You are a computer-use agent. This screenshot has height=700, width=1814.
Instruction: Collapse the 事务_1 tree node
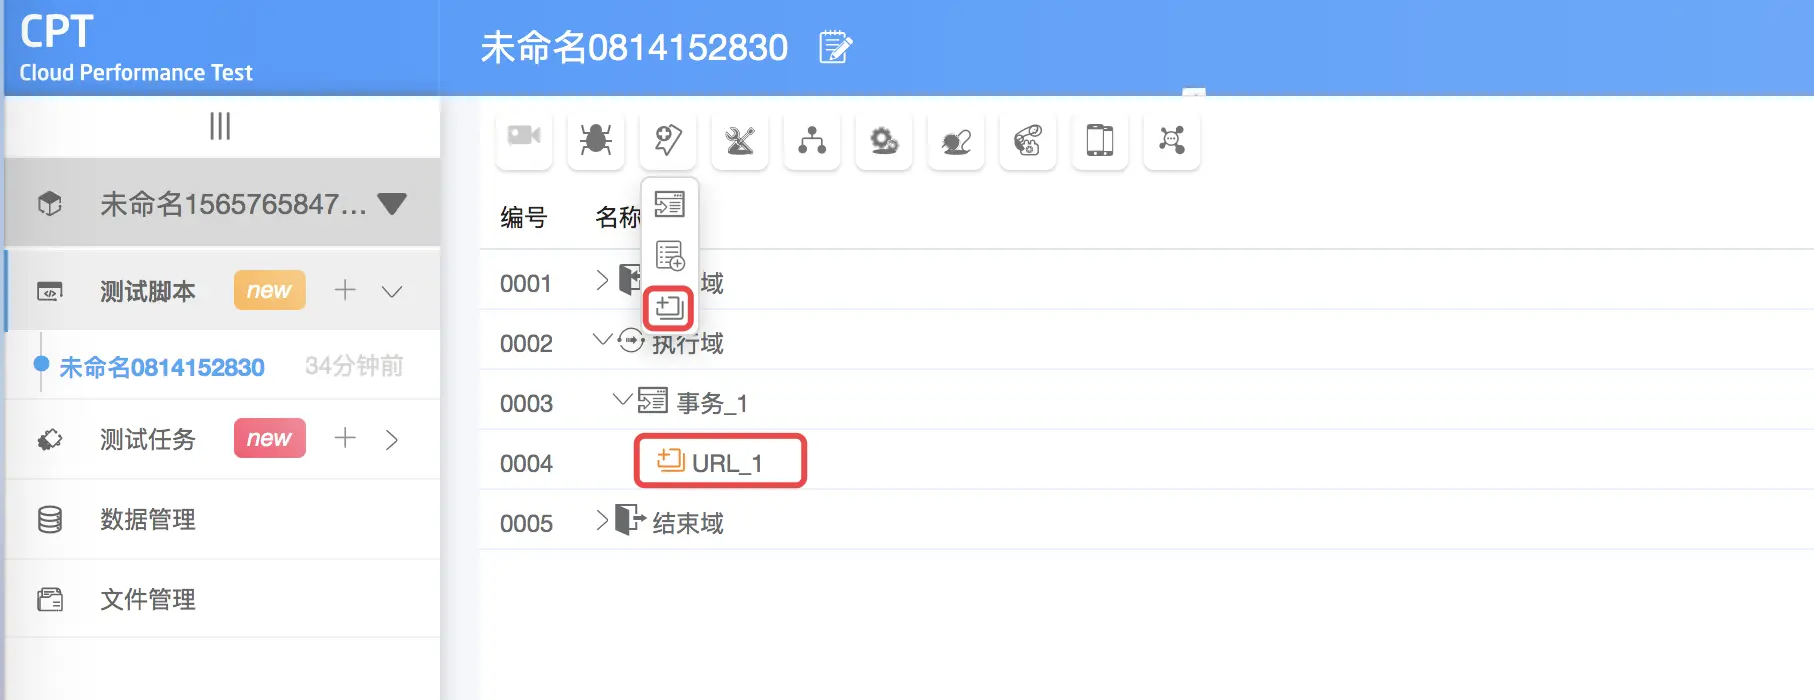[x=622, y=400]
